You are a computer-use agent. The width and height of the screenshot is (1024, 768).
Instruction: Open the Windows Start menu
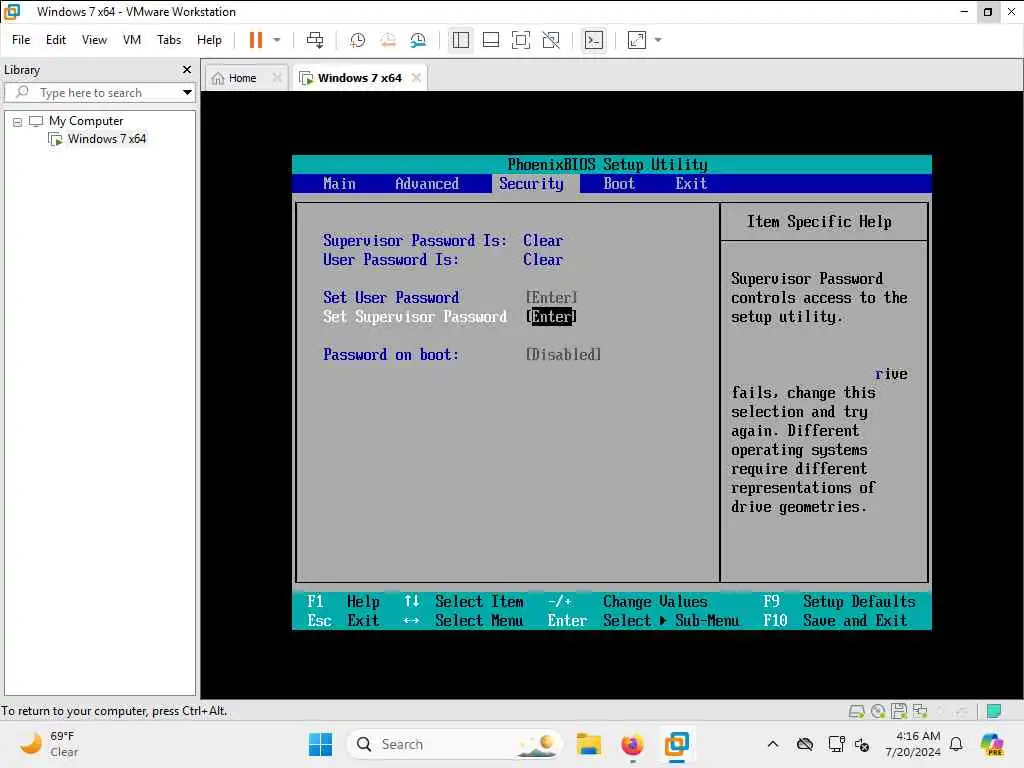coord(320,744)
